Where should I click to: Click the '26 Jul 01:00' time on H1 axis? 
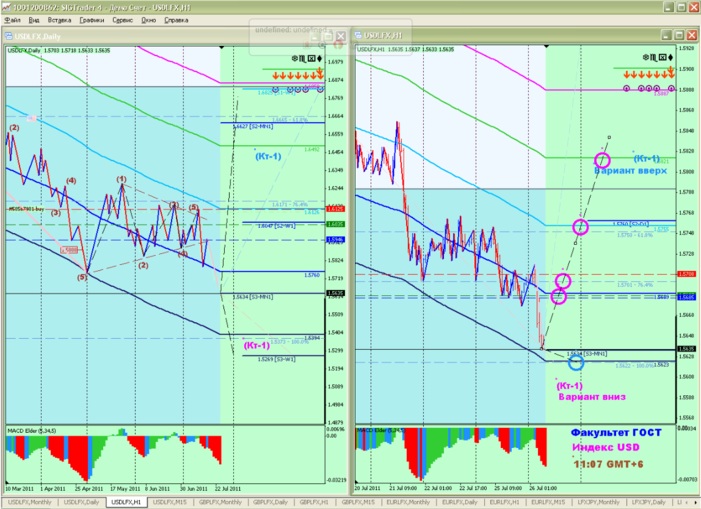point(543,488)
